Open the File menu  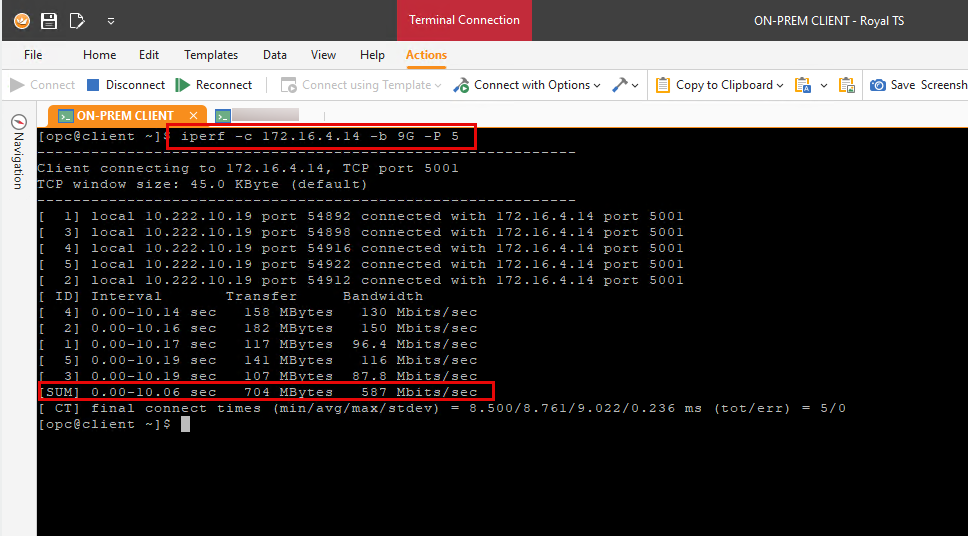33,55
